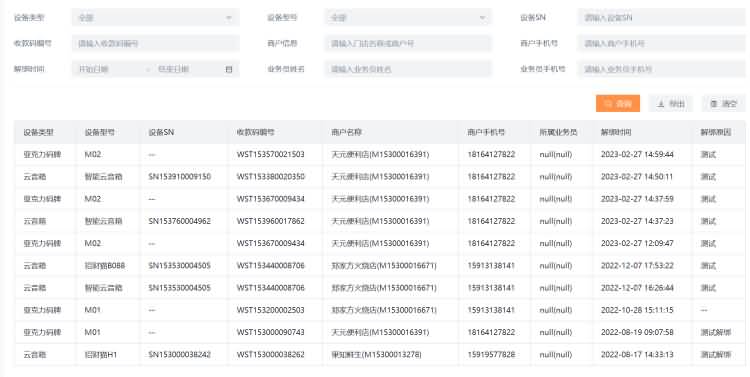Click timestamp 2023-02-27 14:37:59
Viewport: 750px width, 377px height.
637,199
